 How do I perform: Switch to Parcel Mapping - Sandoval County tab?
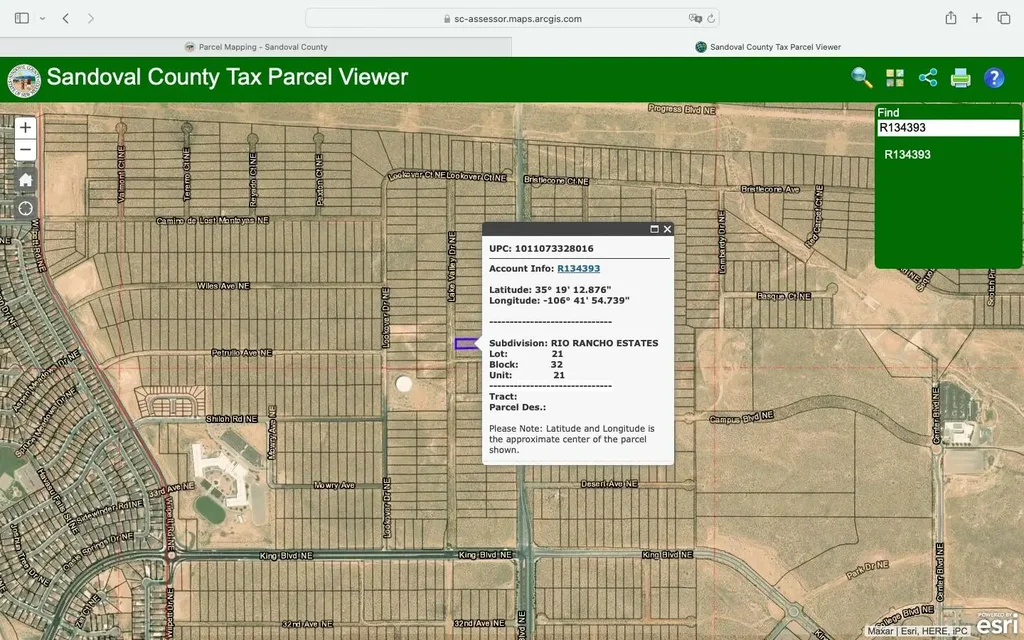(256, 47)
